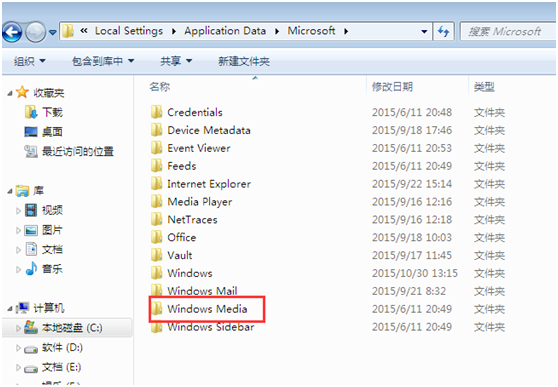Expand the 音乐 library node

tap(18, 270)
